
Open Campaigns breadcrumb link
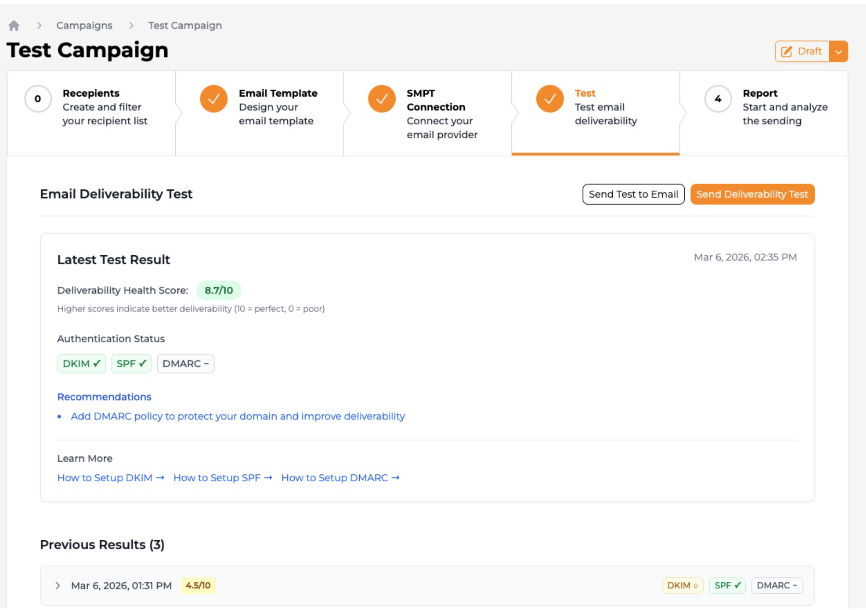84,26
